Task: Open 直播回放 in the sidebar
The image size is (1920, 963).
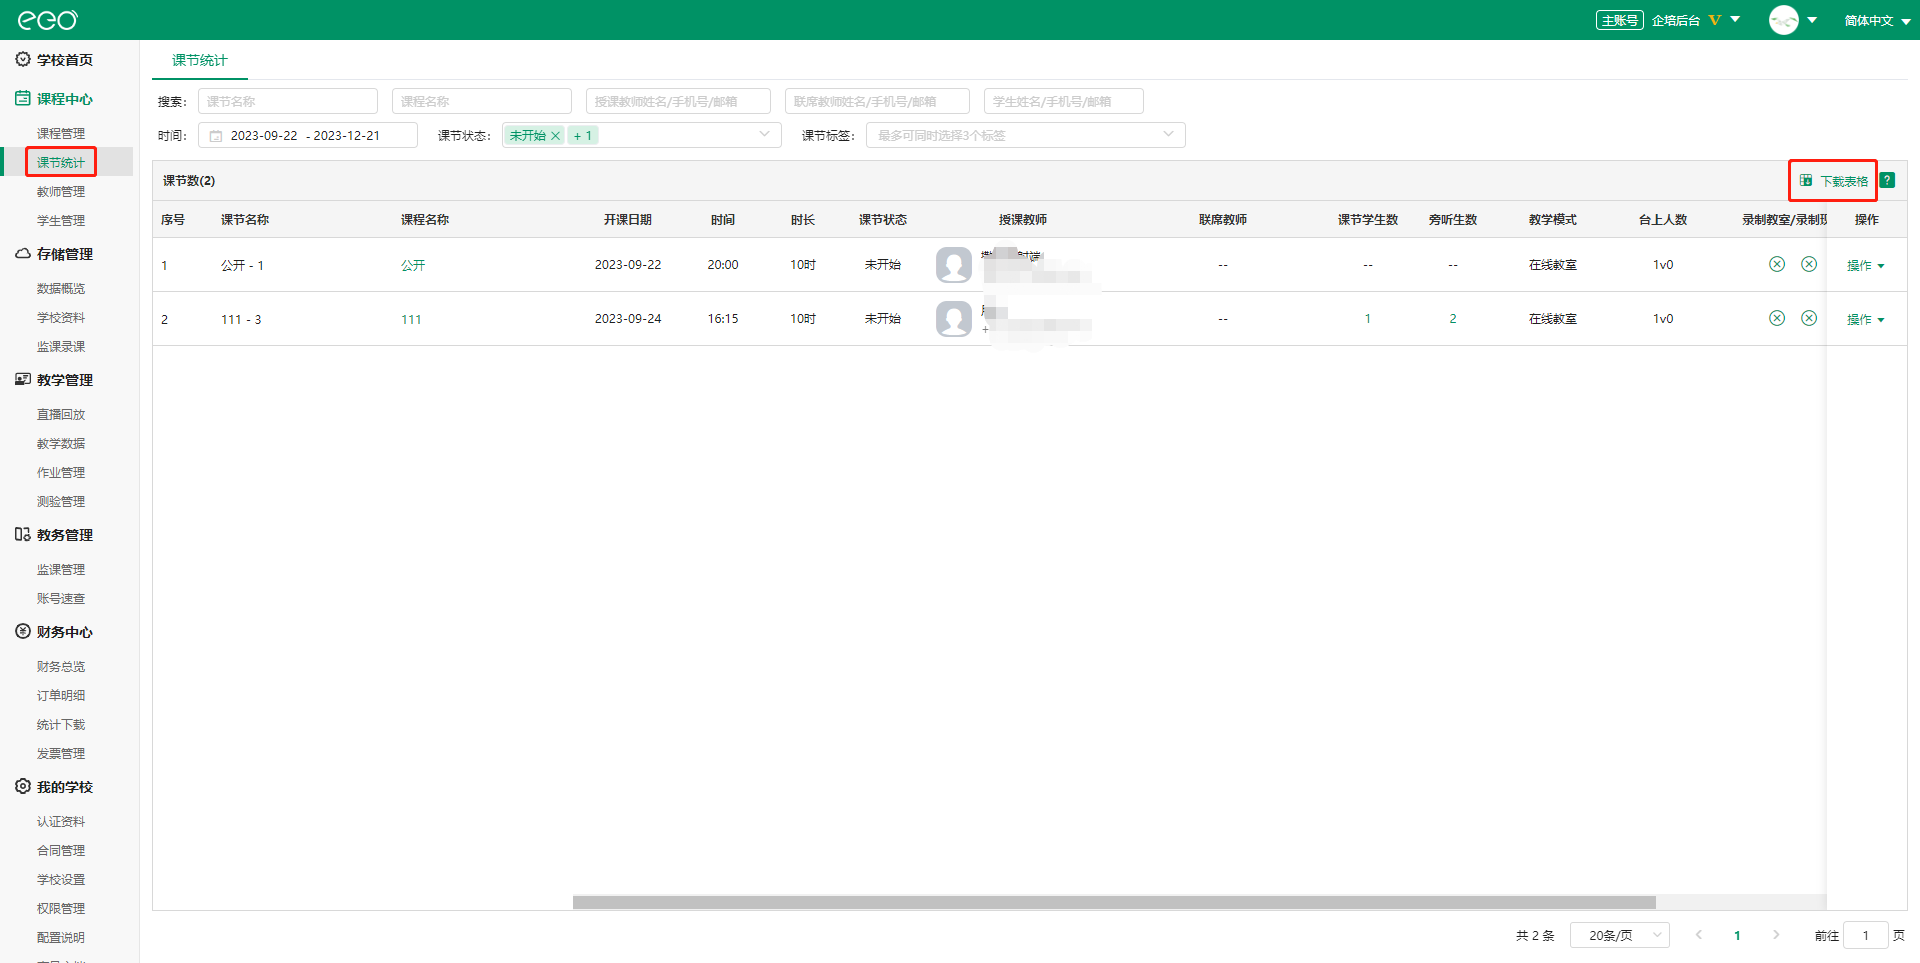Action: click(x=61, y=414)
